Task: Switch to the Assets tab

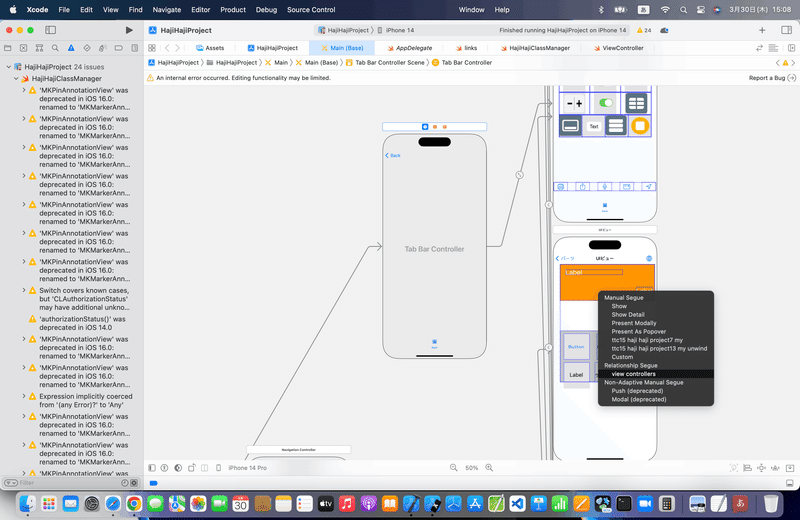Action: pos(210,48)
